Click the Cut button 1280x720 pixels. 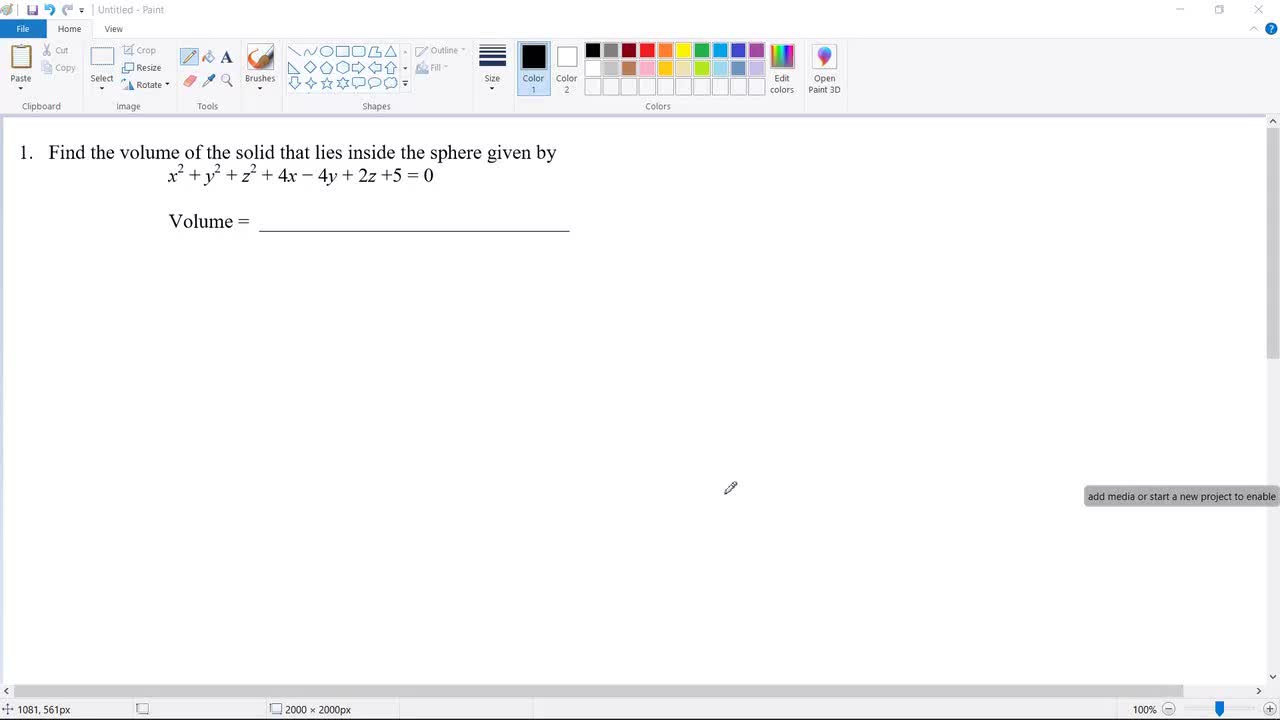(x=56, y=50)
